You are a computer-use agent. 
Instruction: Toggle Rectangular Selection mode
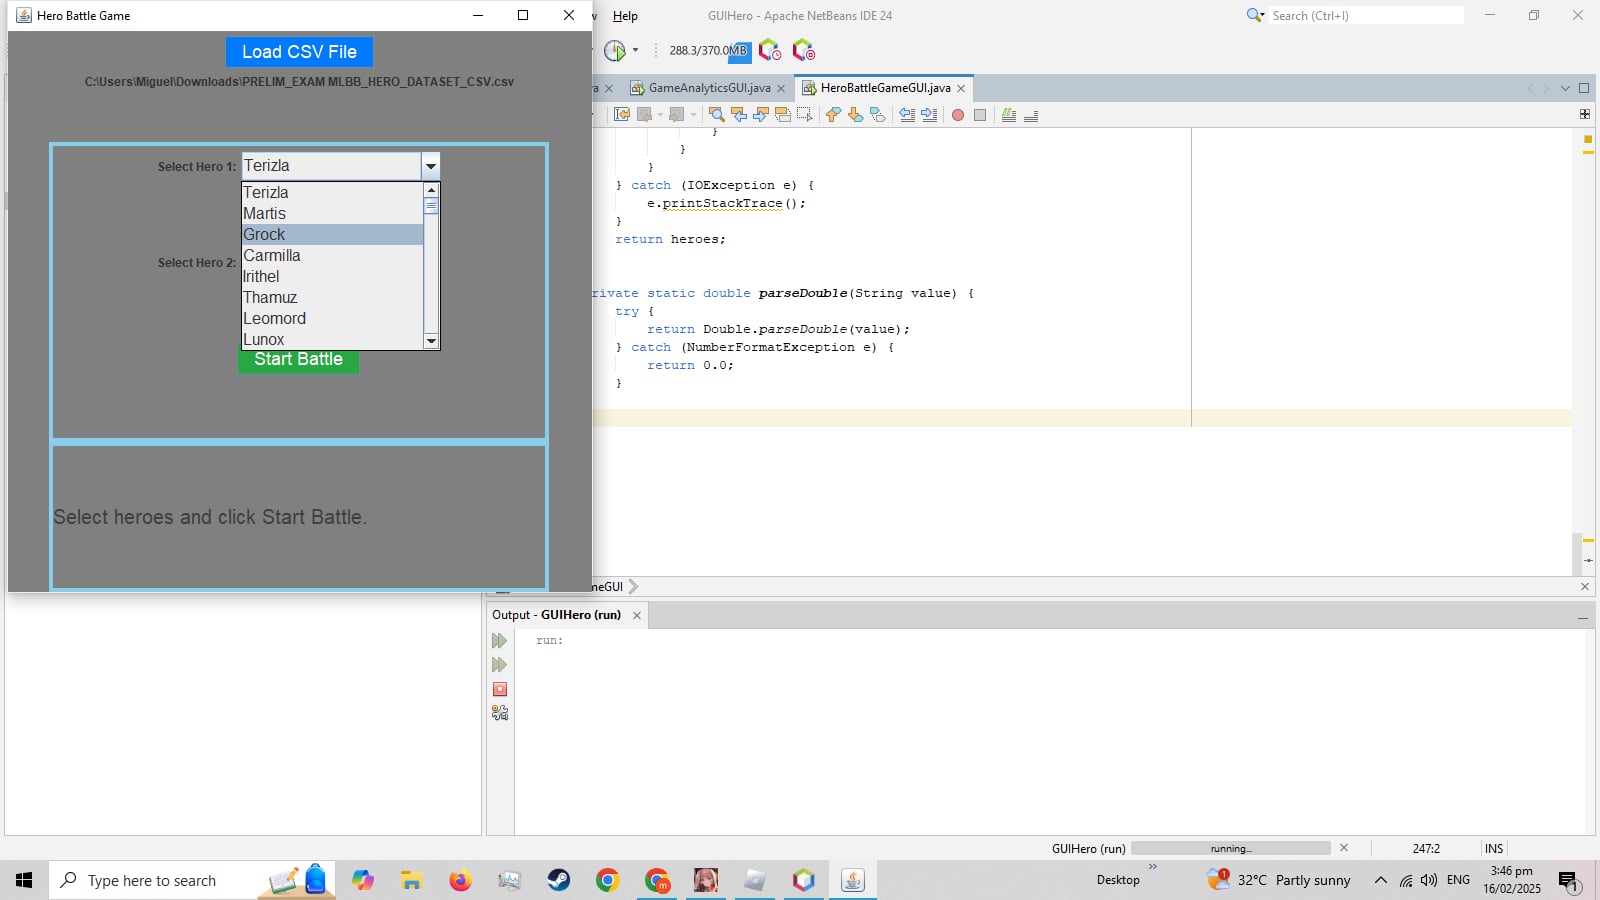tap(805, 115)
